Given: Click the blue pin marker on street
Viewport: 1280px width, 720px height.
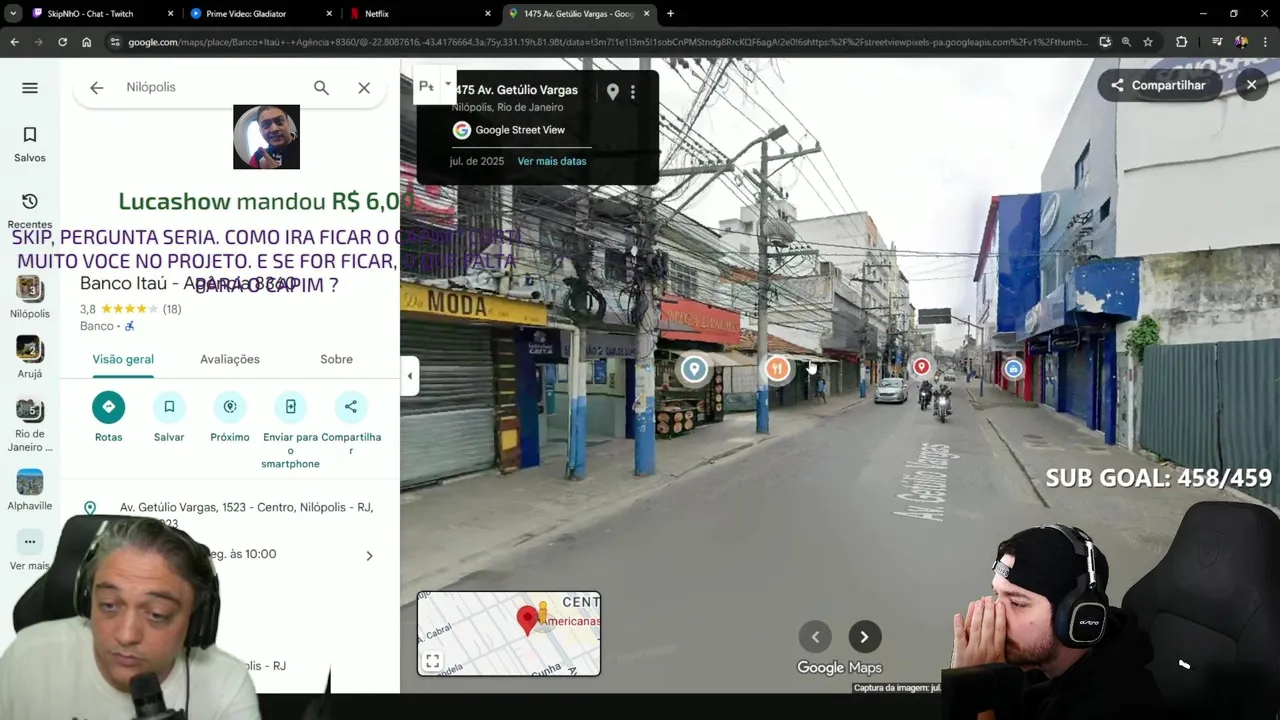Looking at the screenshot, I should [x=694, y=369].
